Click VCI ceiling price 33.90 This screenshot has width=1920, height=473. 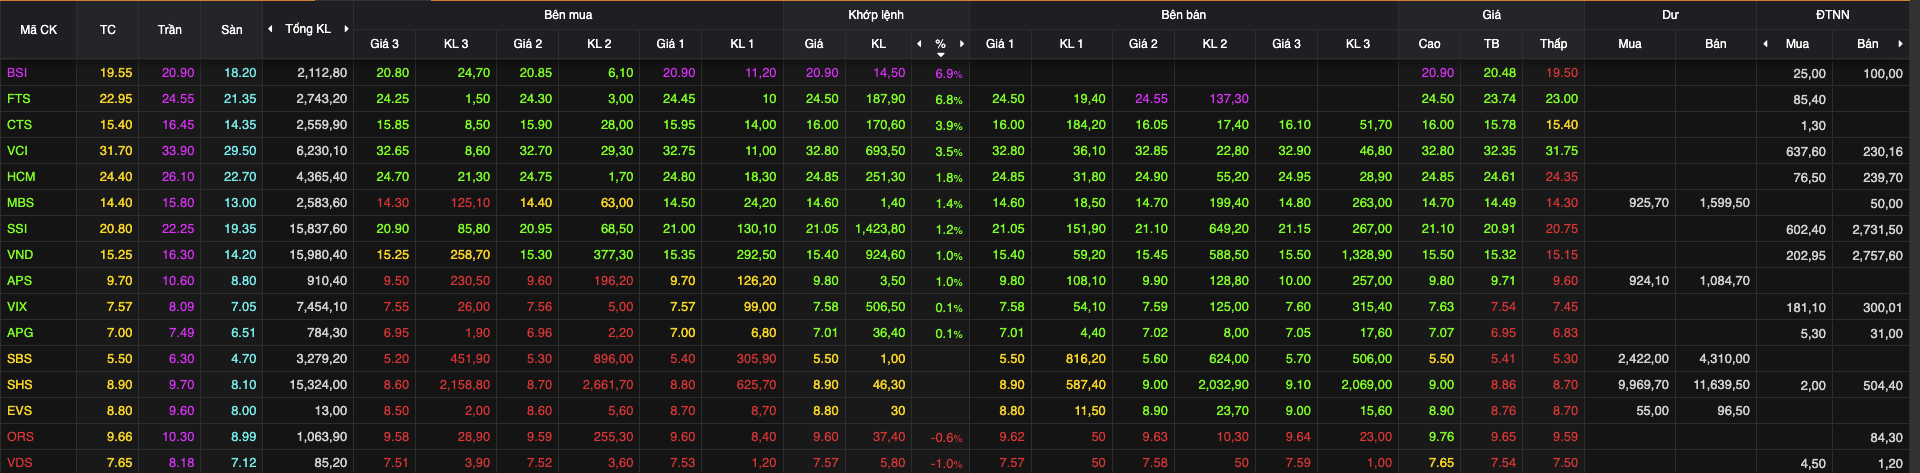(x=178, y=151)
